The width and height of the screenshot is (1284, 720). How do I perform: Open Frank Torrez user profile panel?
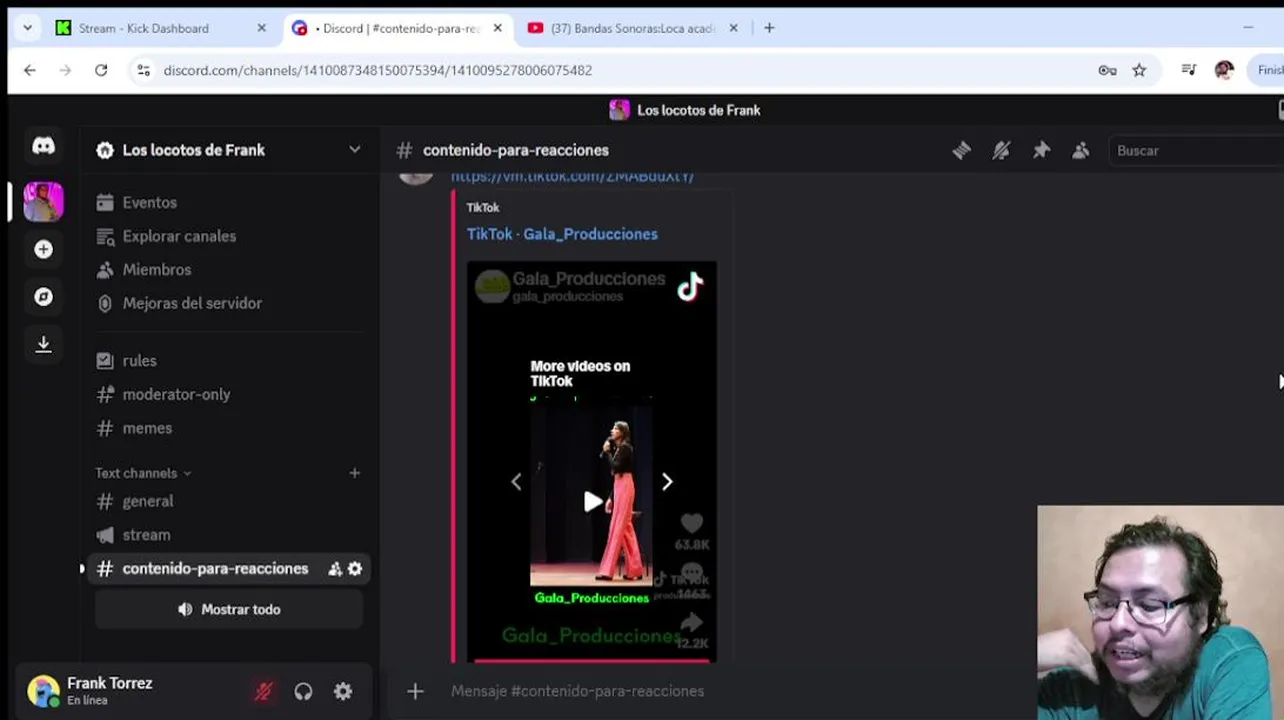pos(110,691)
